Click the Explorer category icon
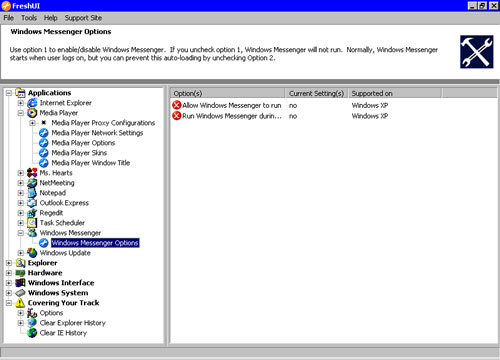Viewport: 500px width, 360px height. click(x=20, y=263)
